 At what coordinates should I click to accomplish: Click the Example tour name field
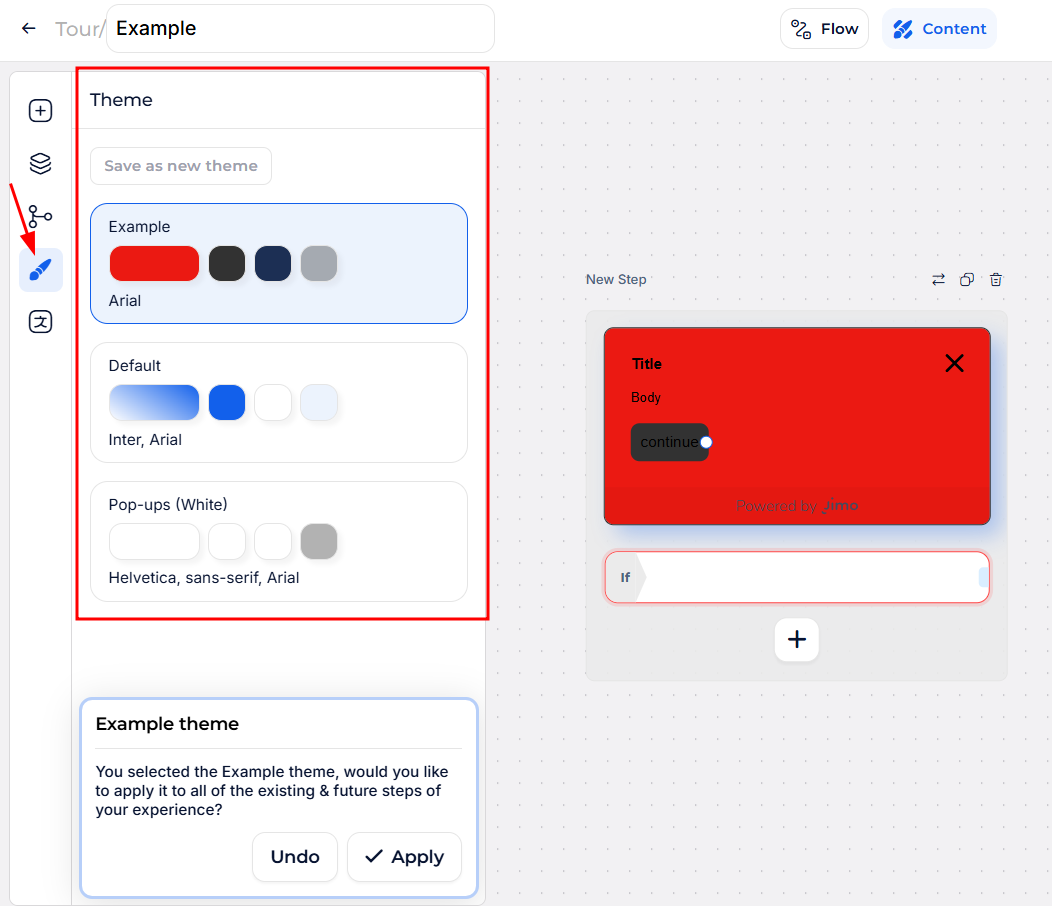tap(300, 29)
